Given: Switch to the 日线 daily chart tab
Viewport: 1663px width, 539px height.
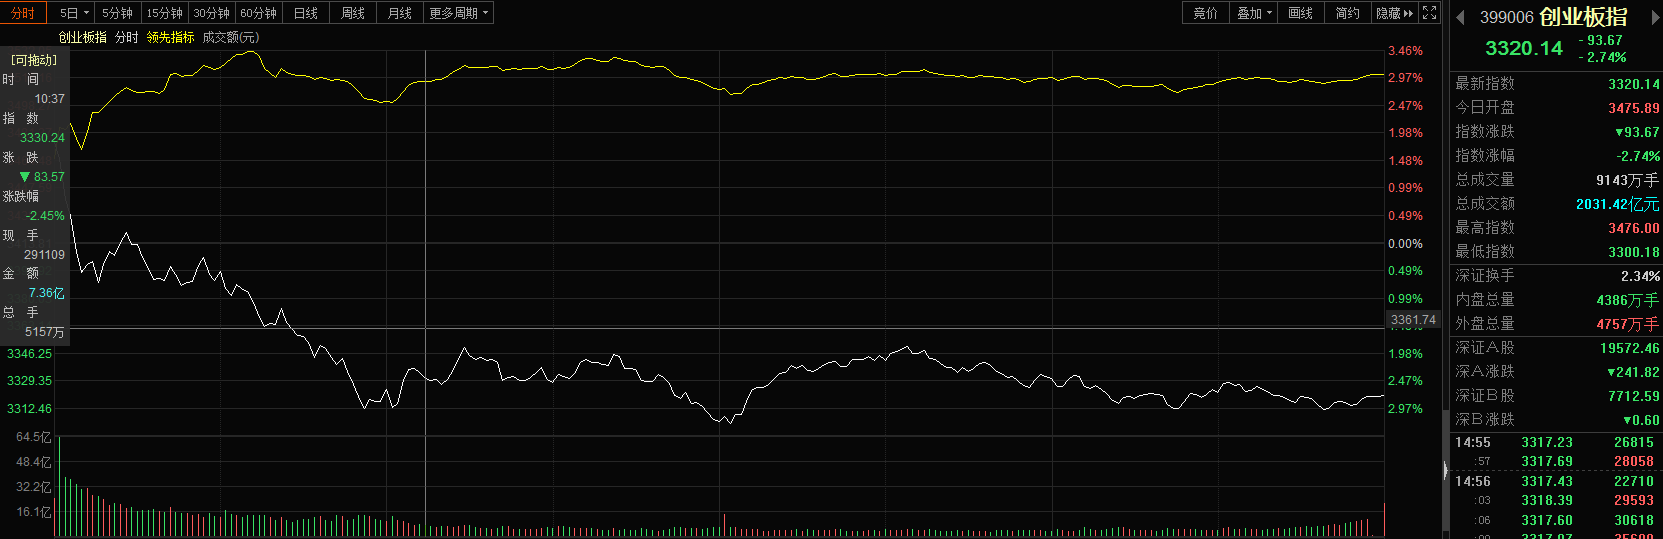Looking at the screenshot, I should coord(305,13).
